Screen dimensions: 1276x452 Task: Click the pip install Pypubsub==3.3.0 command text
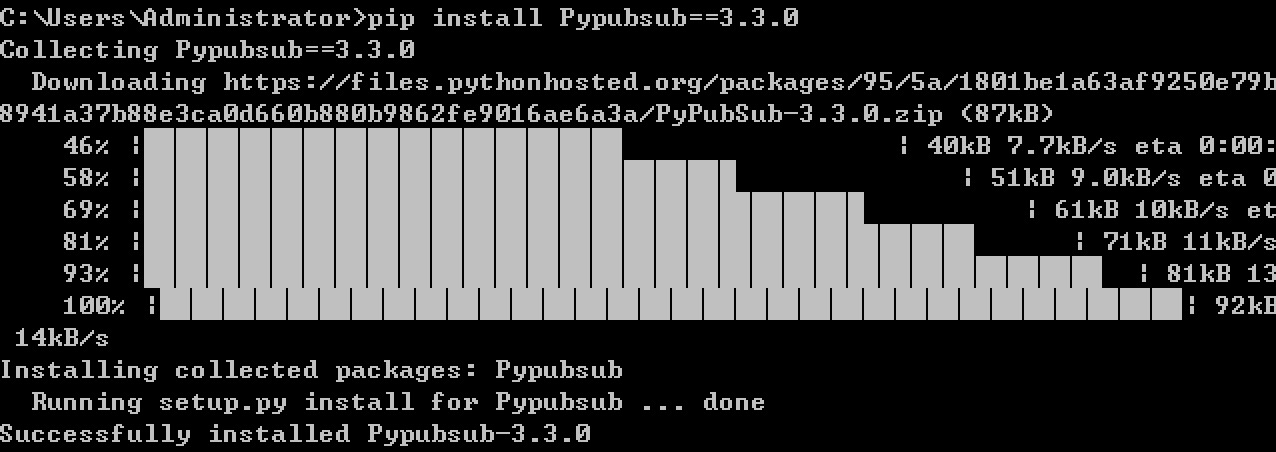(583, 18)
